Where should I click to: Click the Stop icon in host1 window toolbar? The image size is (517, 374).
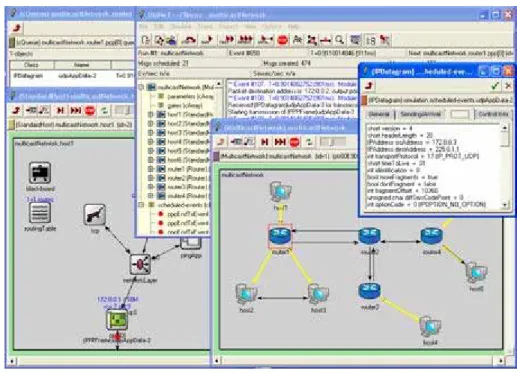point(90,110)
